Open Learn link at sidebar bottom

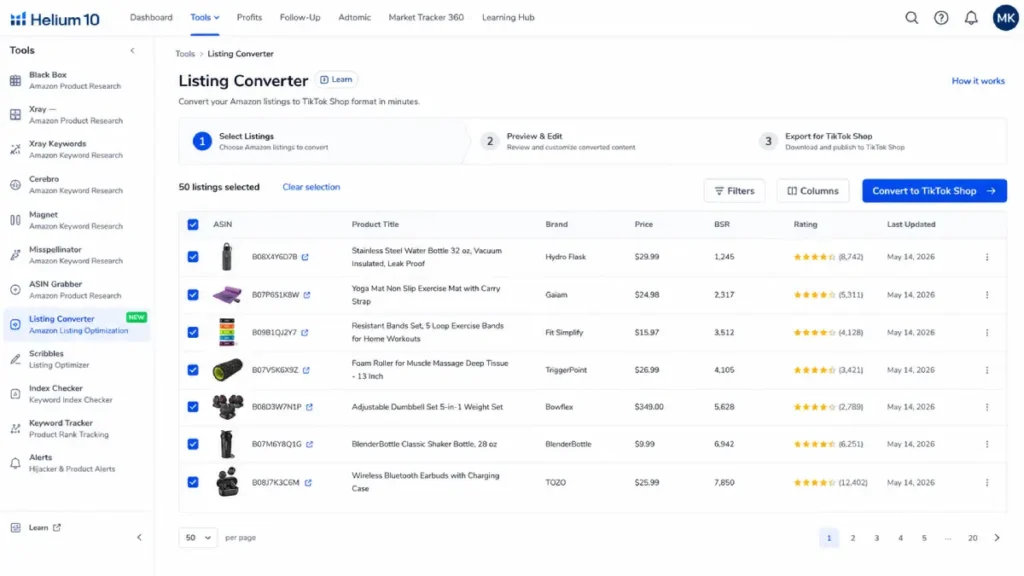(37, 528)
